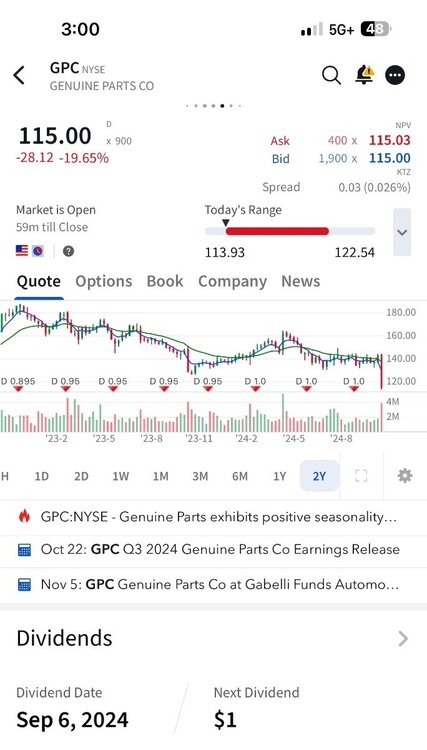The image size is (427, 750).
Task: Tap the US flag market icon
Action: 22,251
